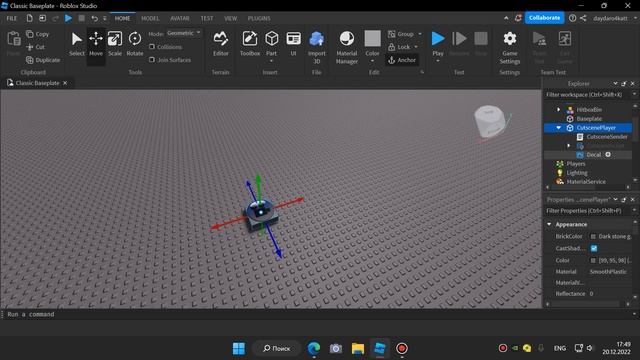Select Baseplate in Explorer
Viewport: 640px width, 360px height.
click(589, 119)
